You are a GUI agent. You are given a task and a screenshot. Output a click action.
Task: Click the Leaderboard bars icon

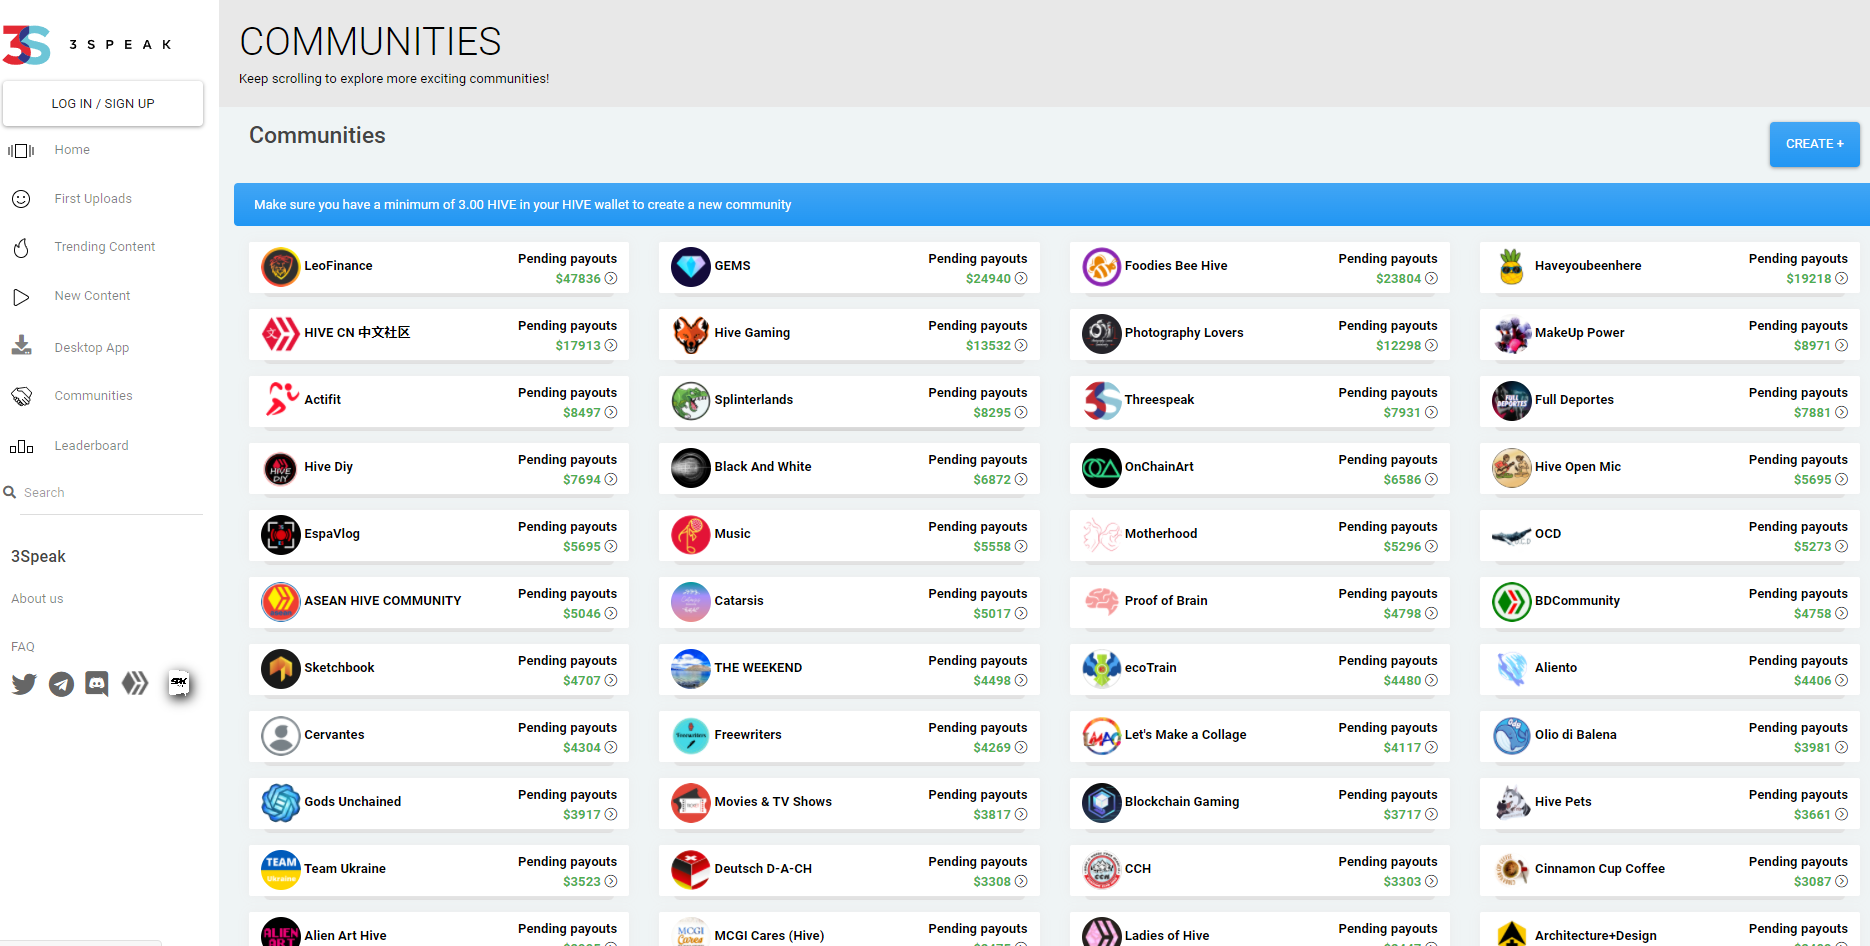click(x=21, y=446)
